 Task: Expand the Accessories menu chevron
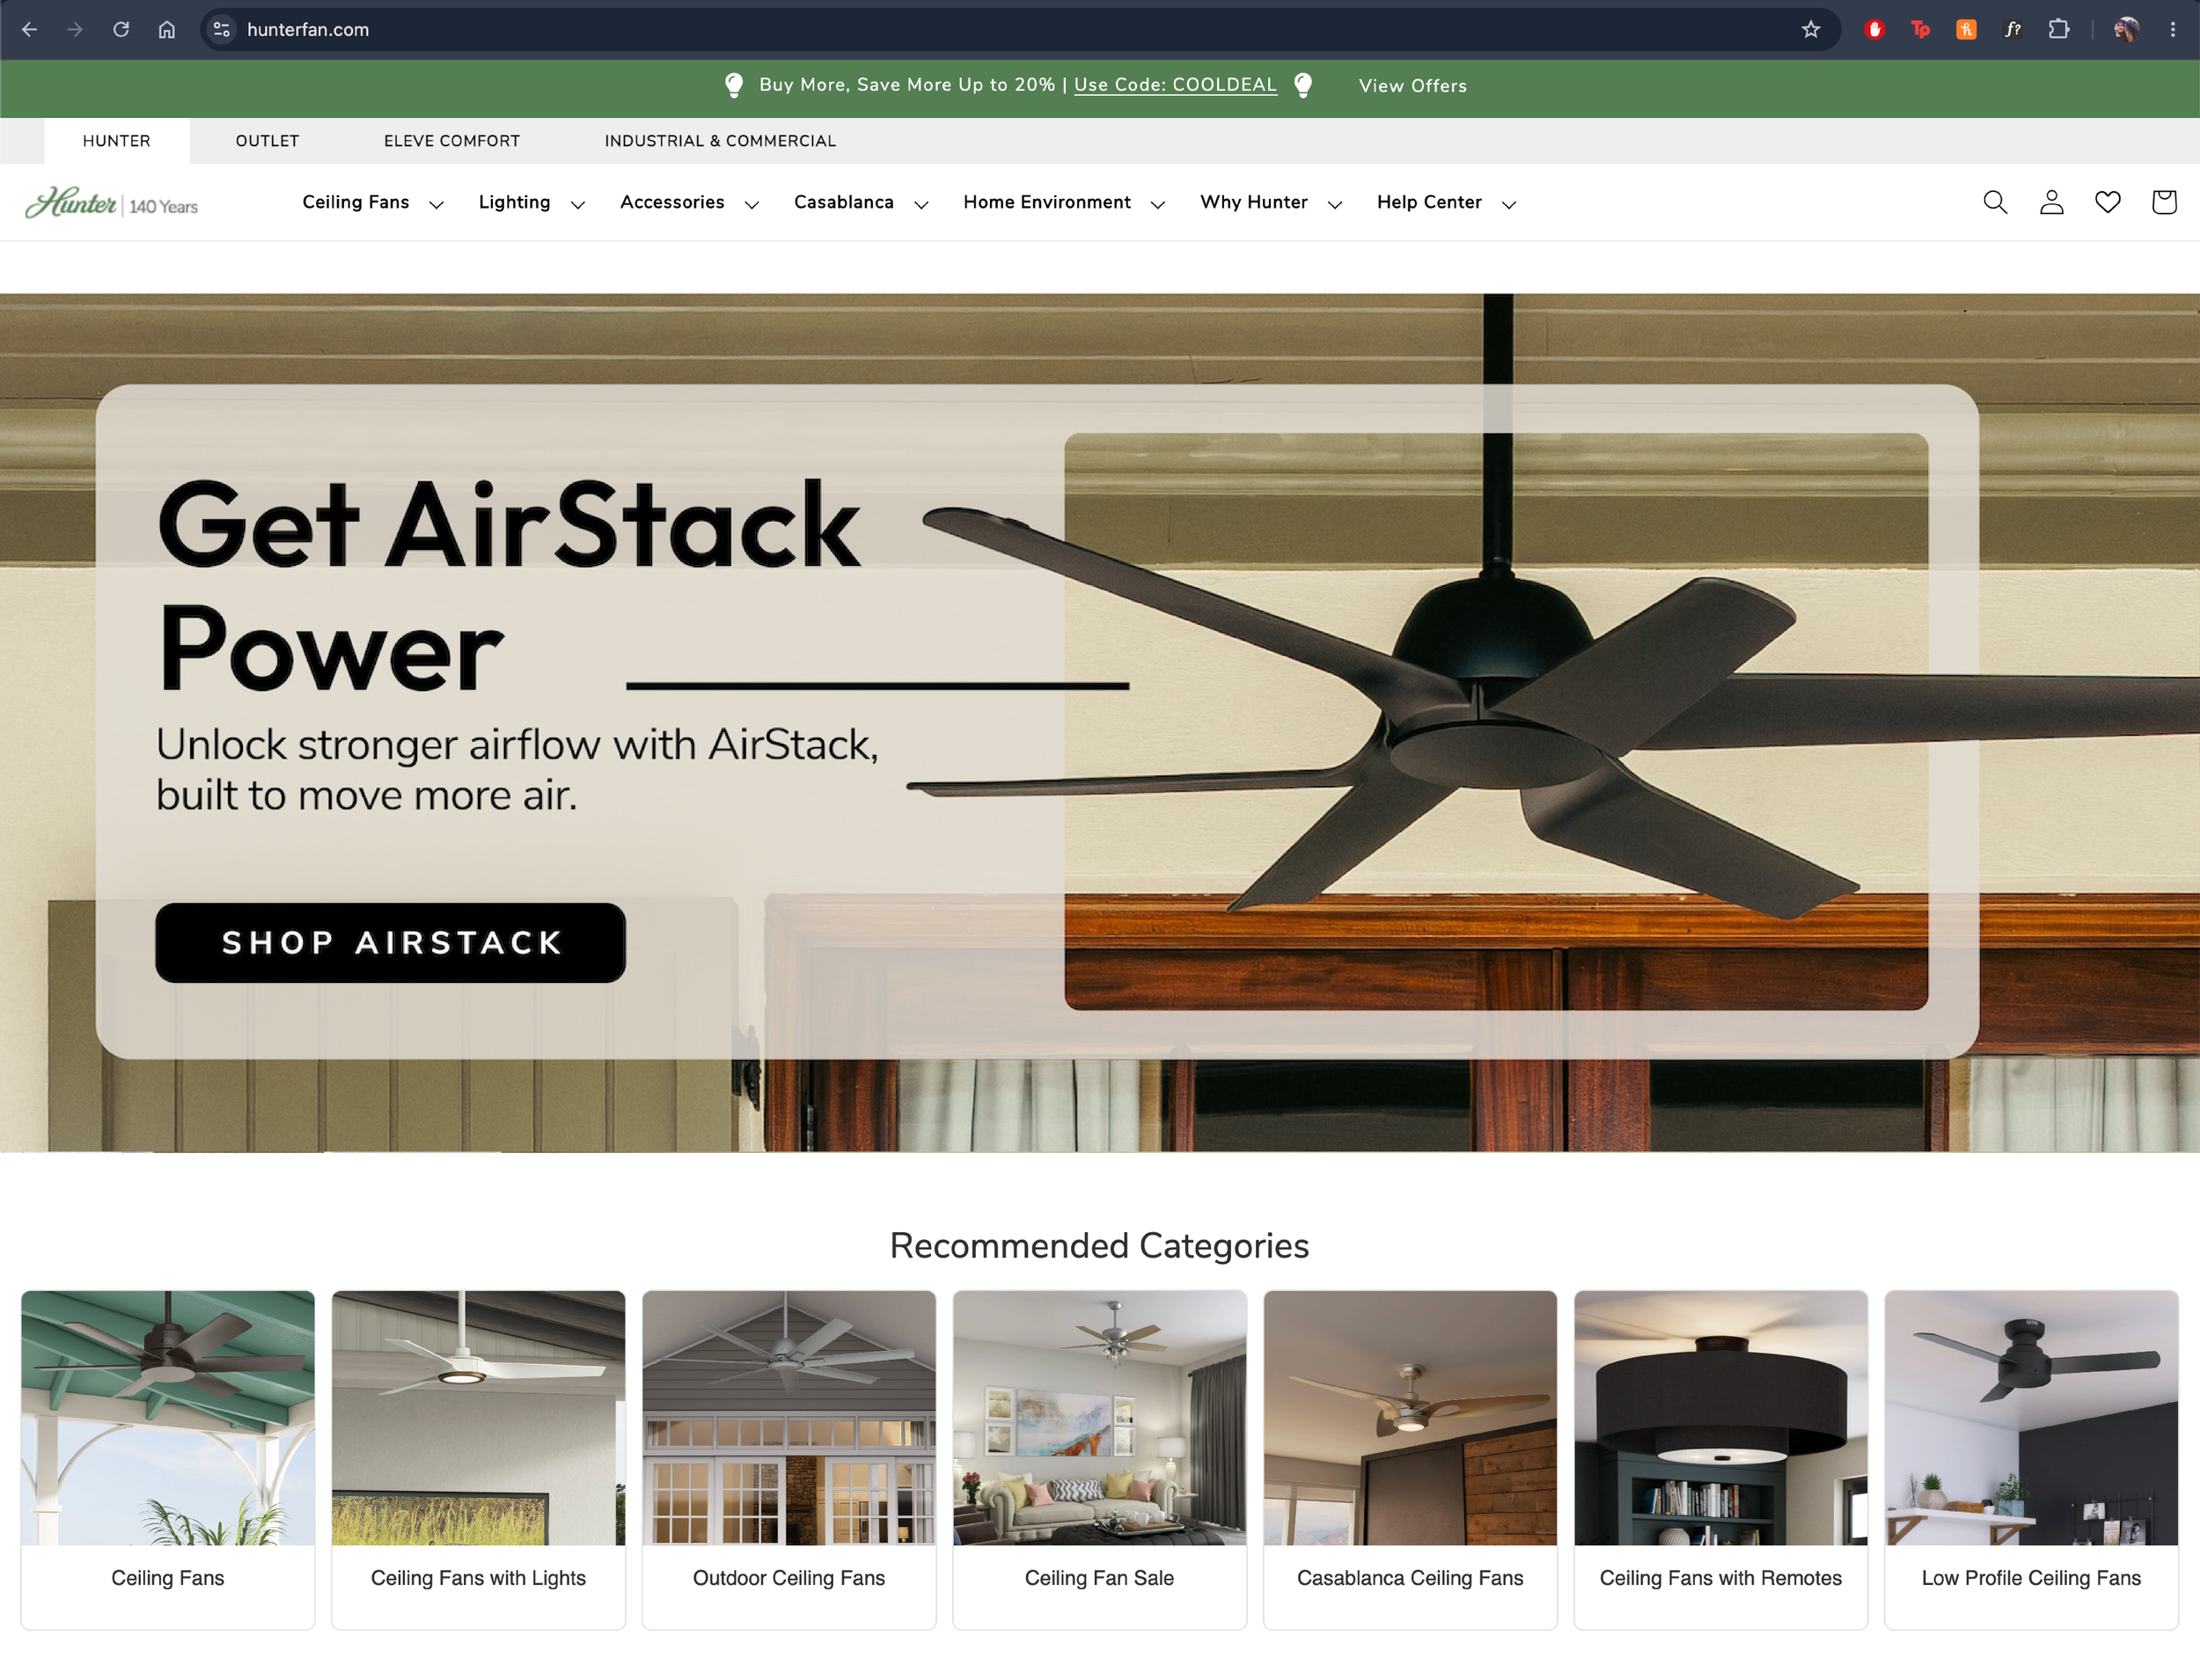coord(751,205)
